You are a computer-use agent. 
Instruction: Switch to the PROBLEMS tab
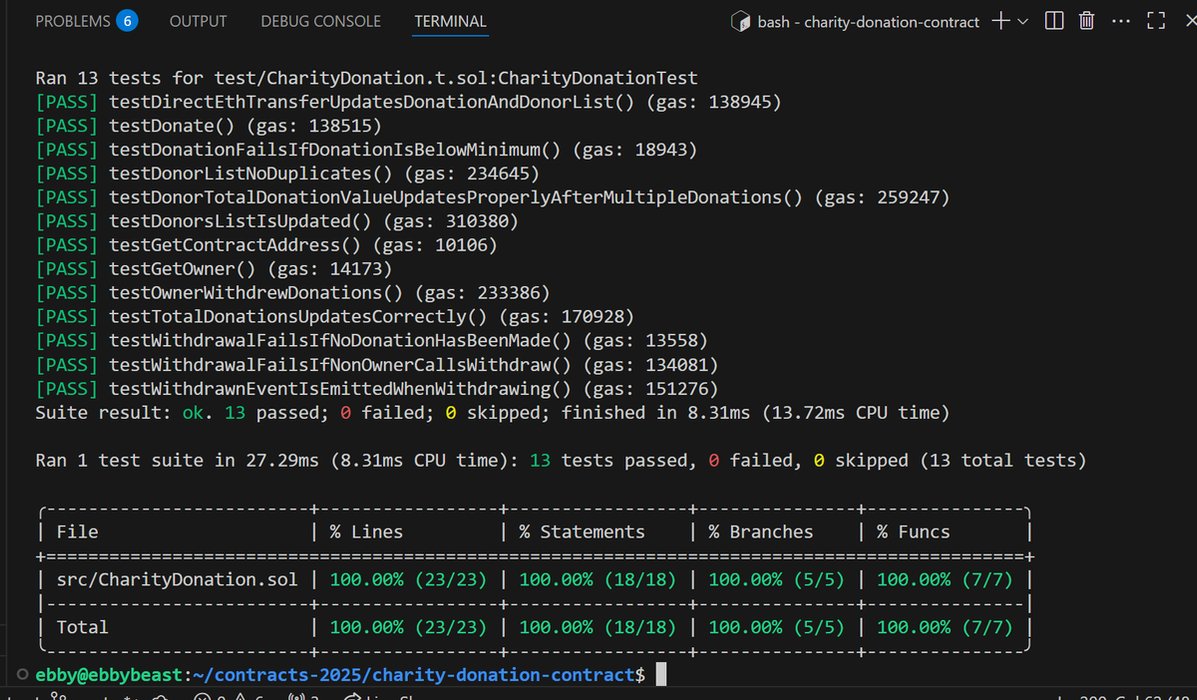point(73,21)
